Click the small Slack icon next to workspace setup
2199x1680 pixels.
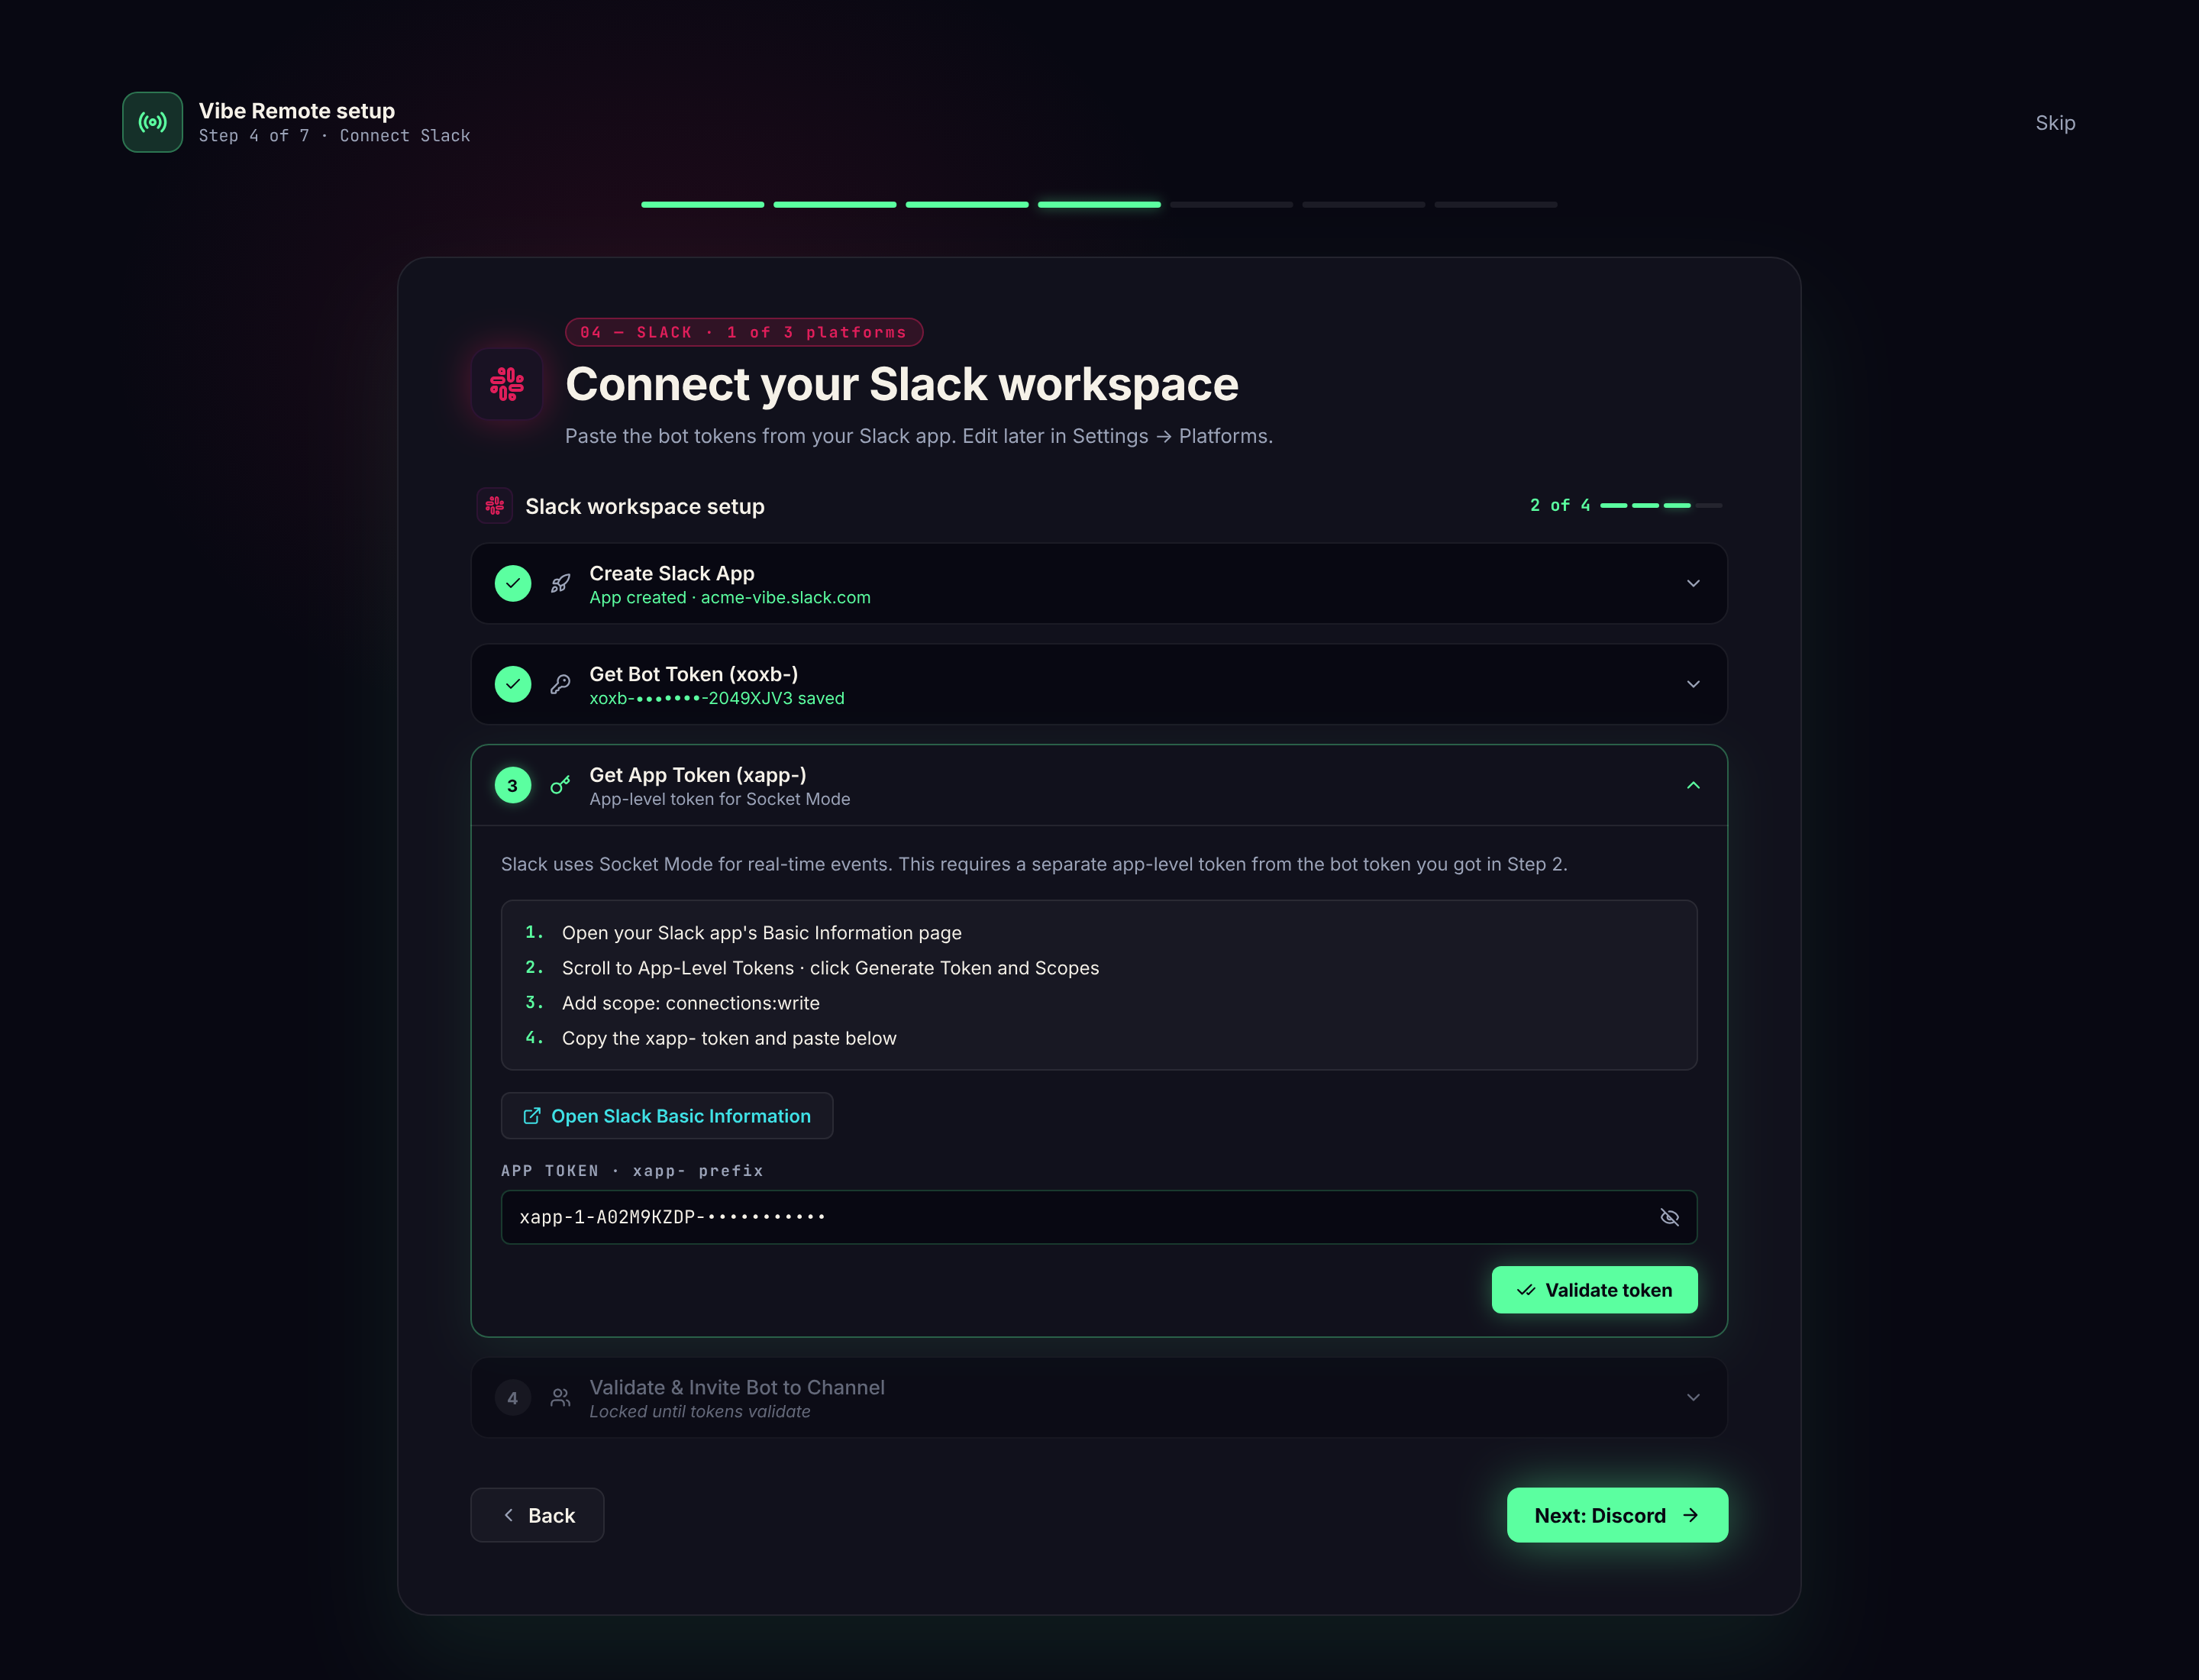(x=495, y=506)
